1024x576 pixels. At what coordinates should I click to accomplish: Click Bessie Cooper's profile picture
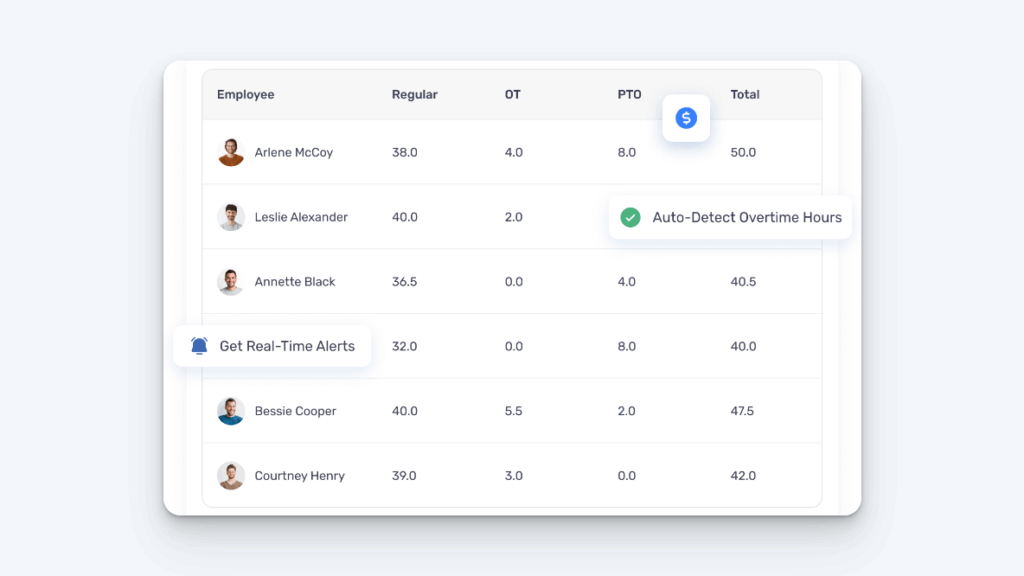[231, 411]
